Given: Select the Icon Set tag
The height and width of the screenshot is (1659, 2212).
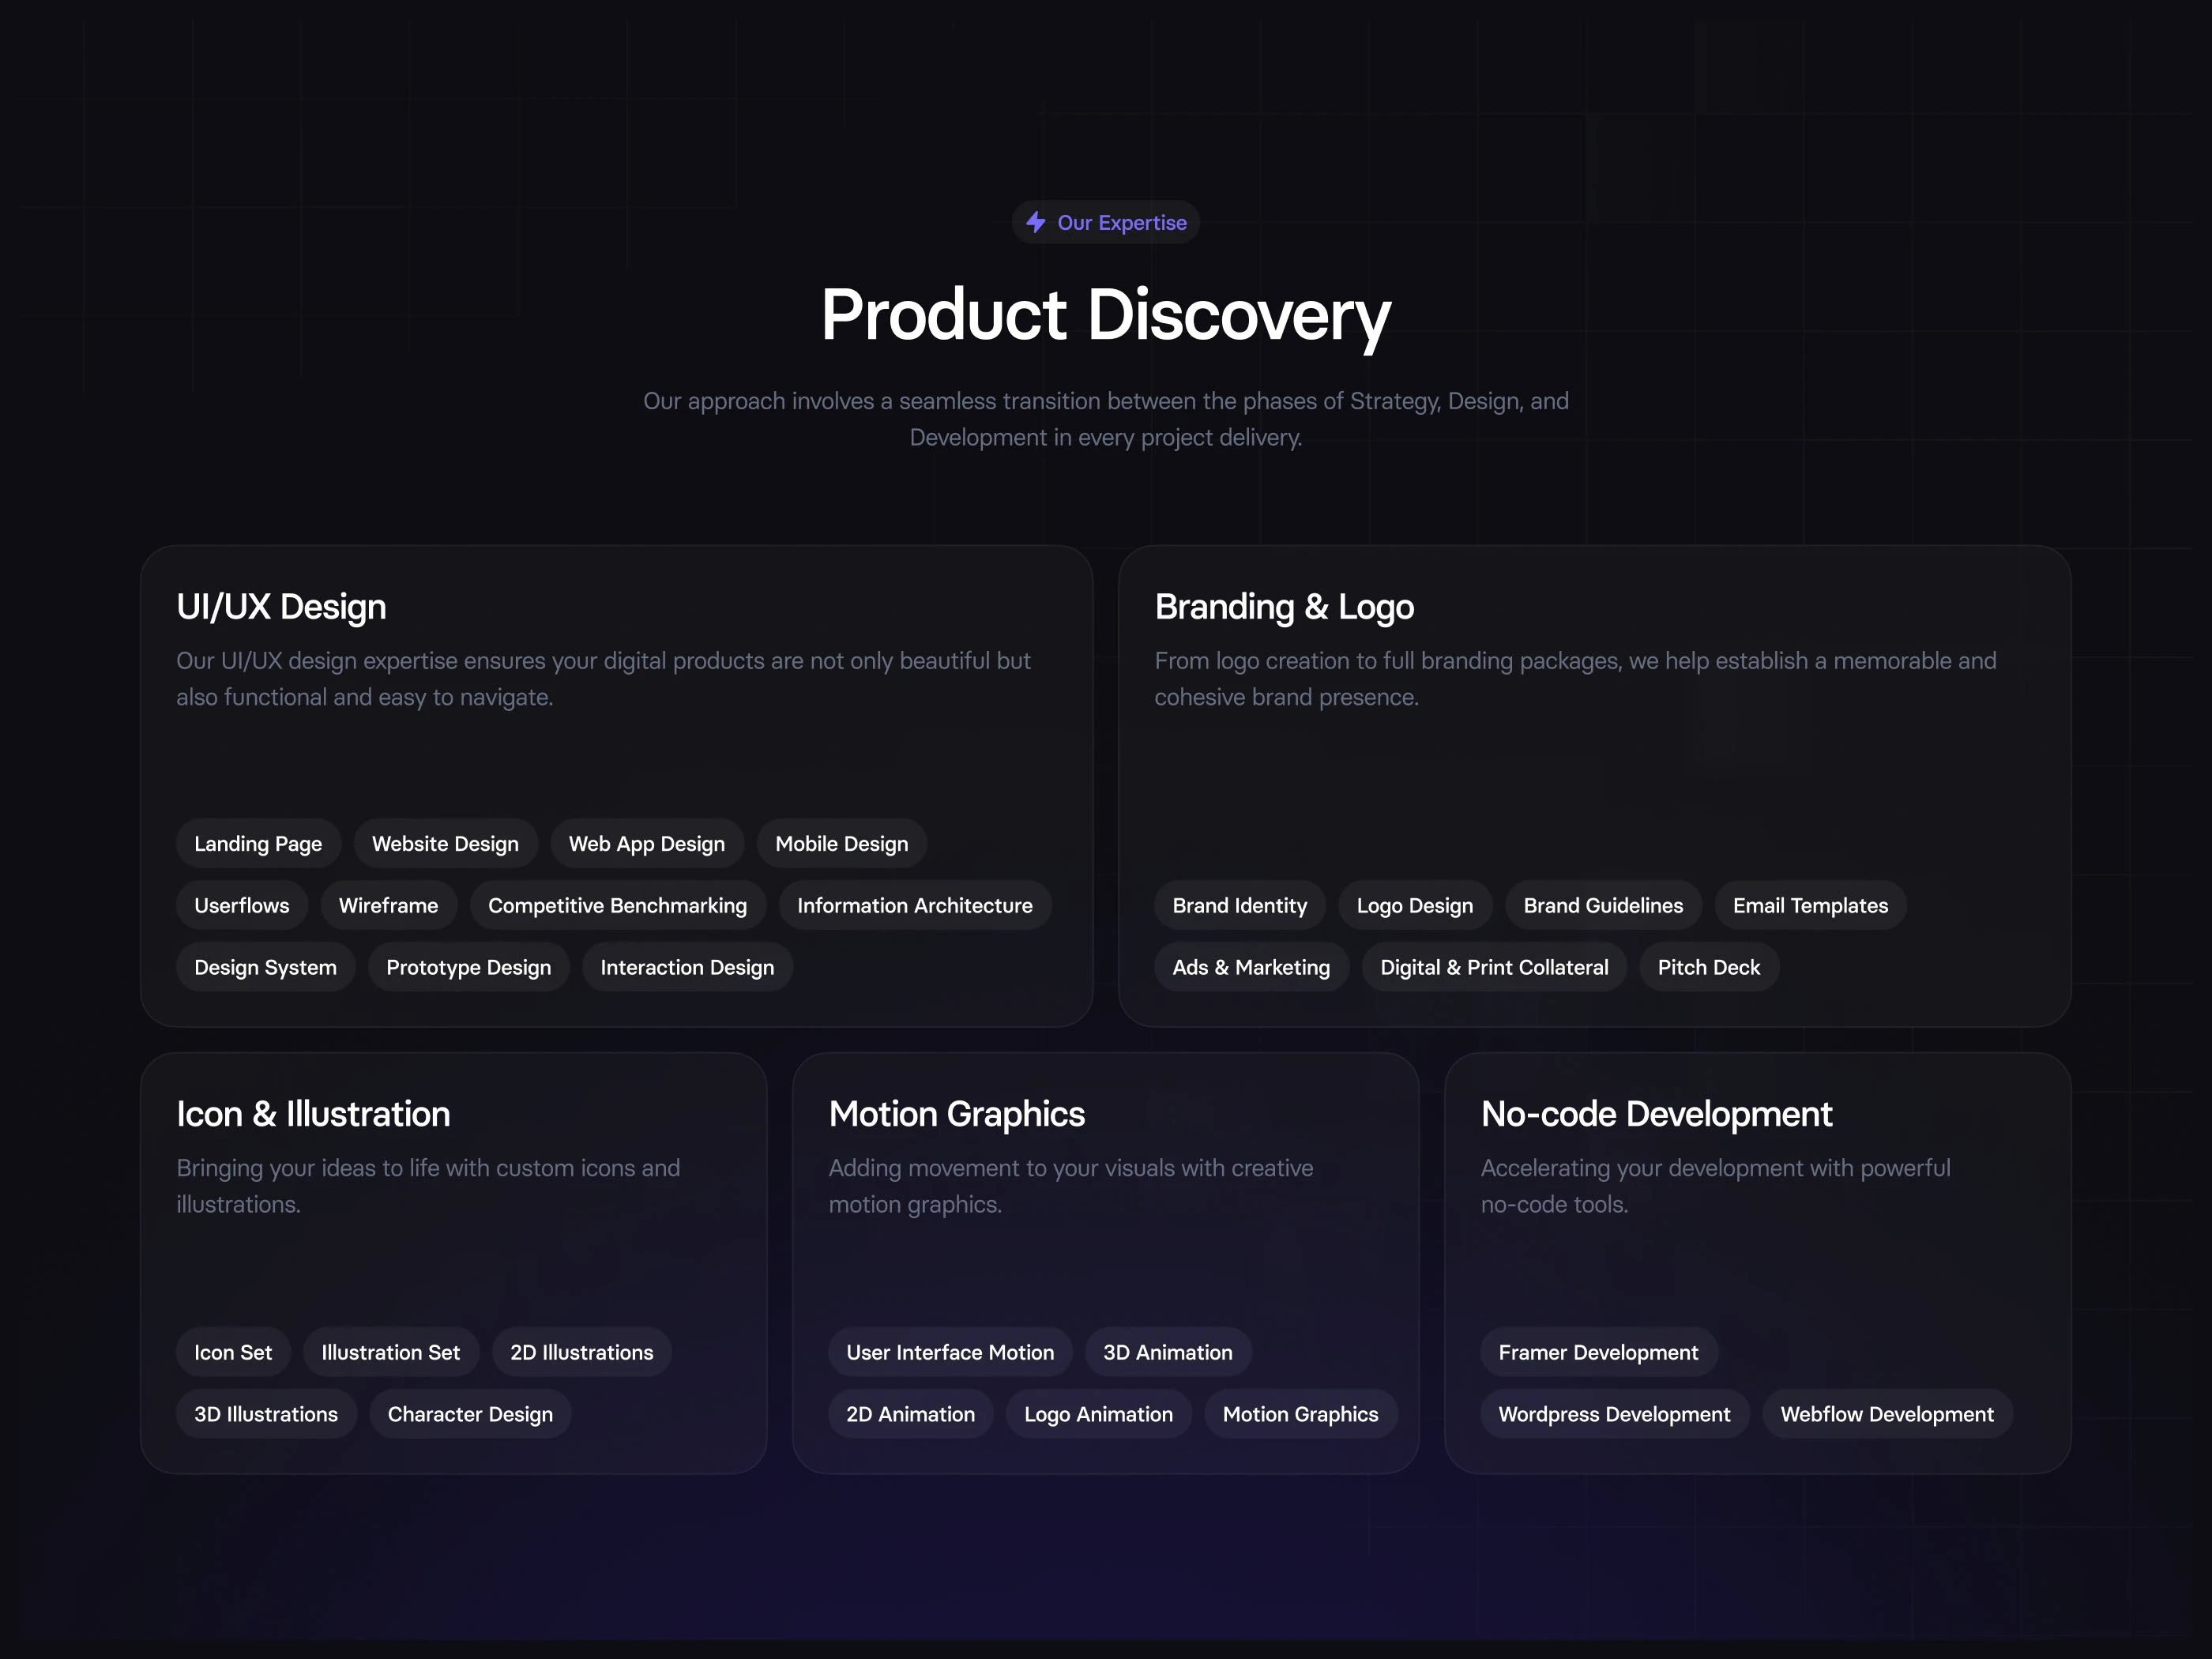Looking at the screenshot, I should click(x=233, y=1352).
